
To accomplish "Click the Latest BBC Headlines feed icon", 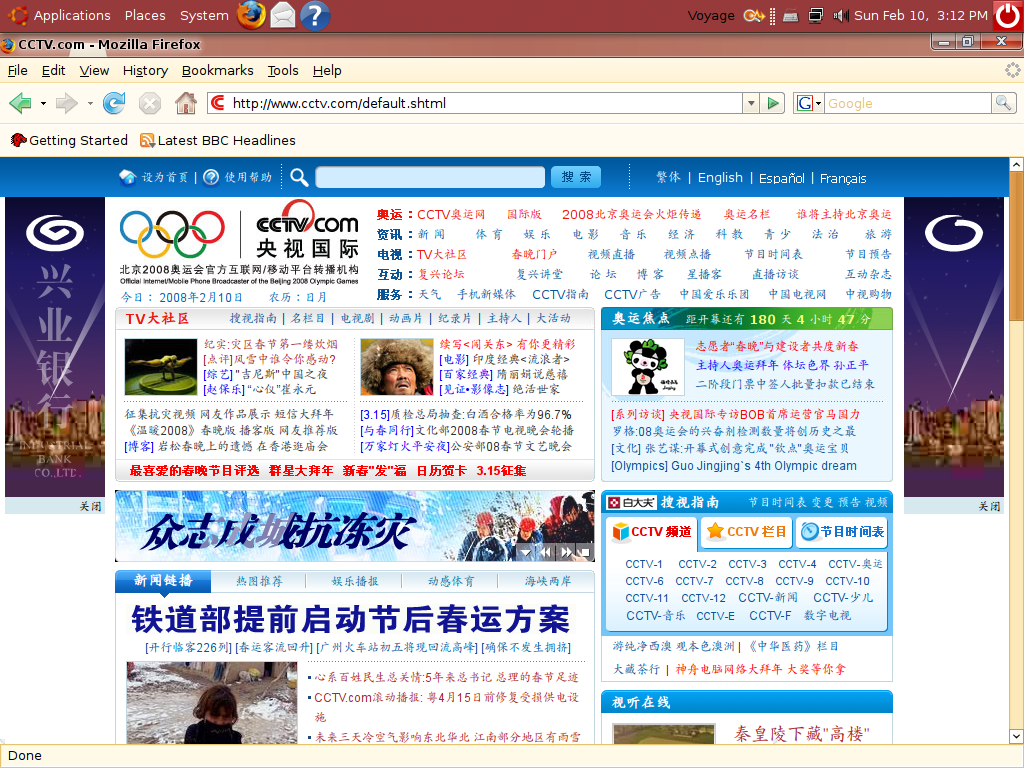I will 148,140.
